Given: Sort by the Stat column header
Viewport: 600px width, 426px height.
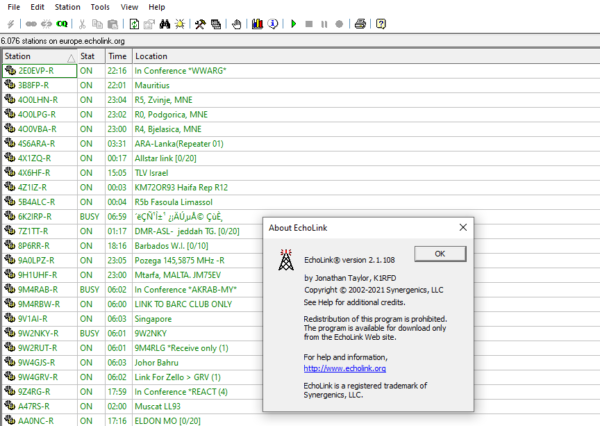Looking at the screenshot, I should (91, 56).
